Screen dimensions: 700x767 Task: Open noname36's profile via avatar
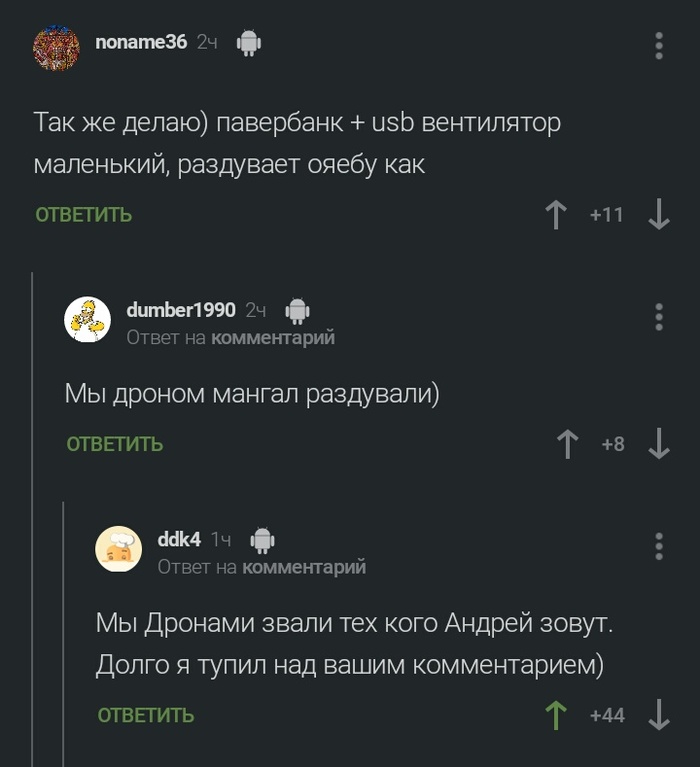[57, 47]
